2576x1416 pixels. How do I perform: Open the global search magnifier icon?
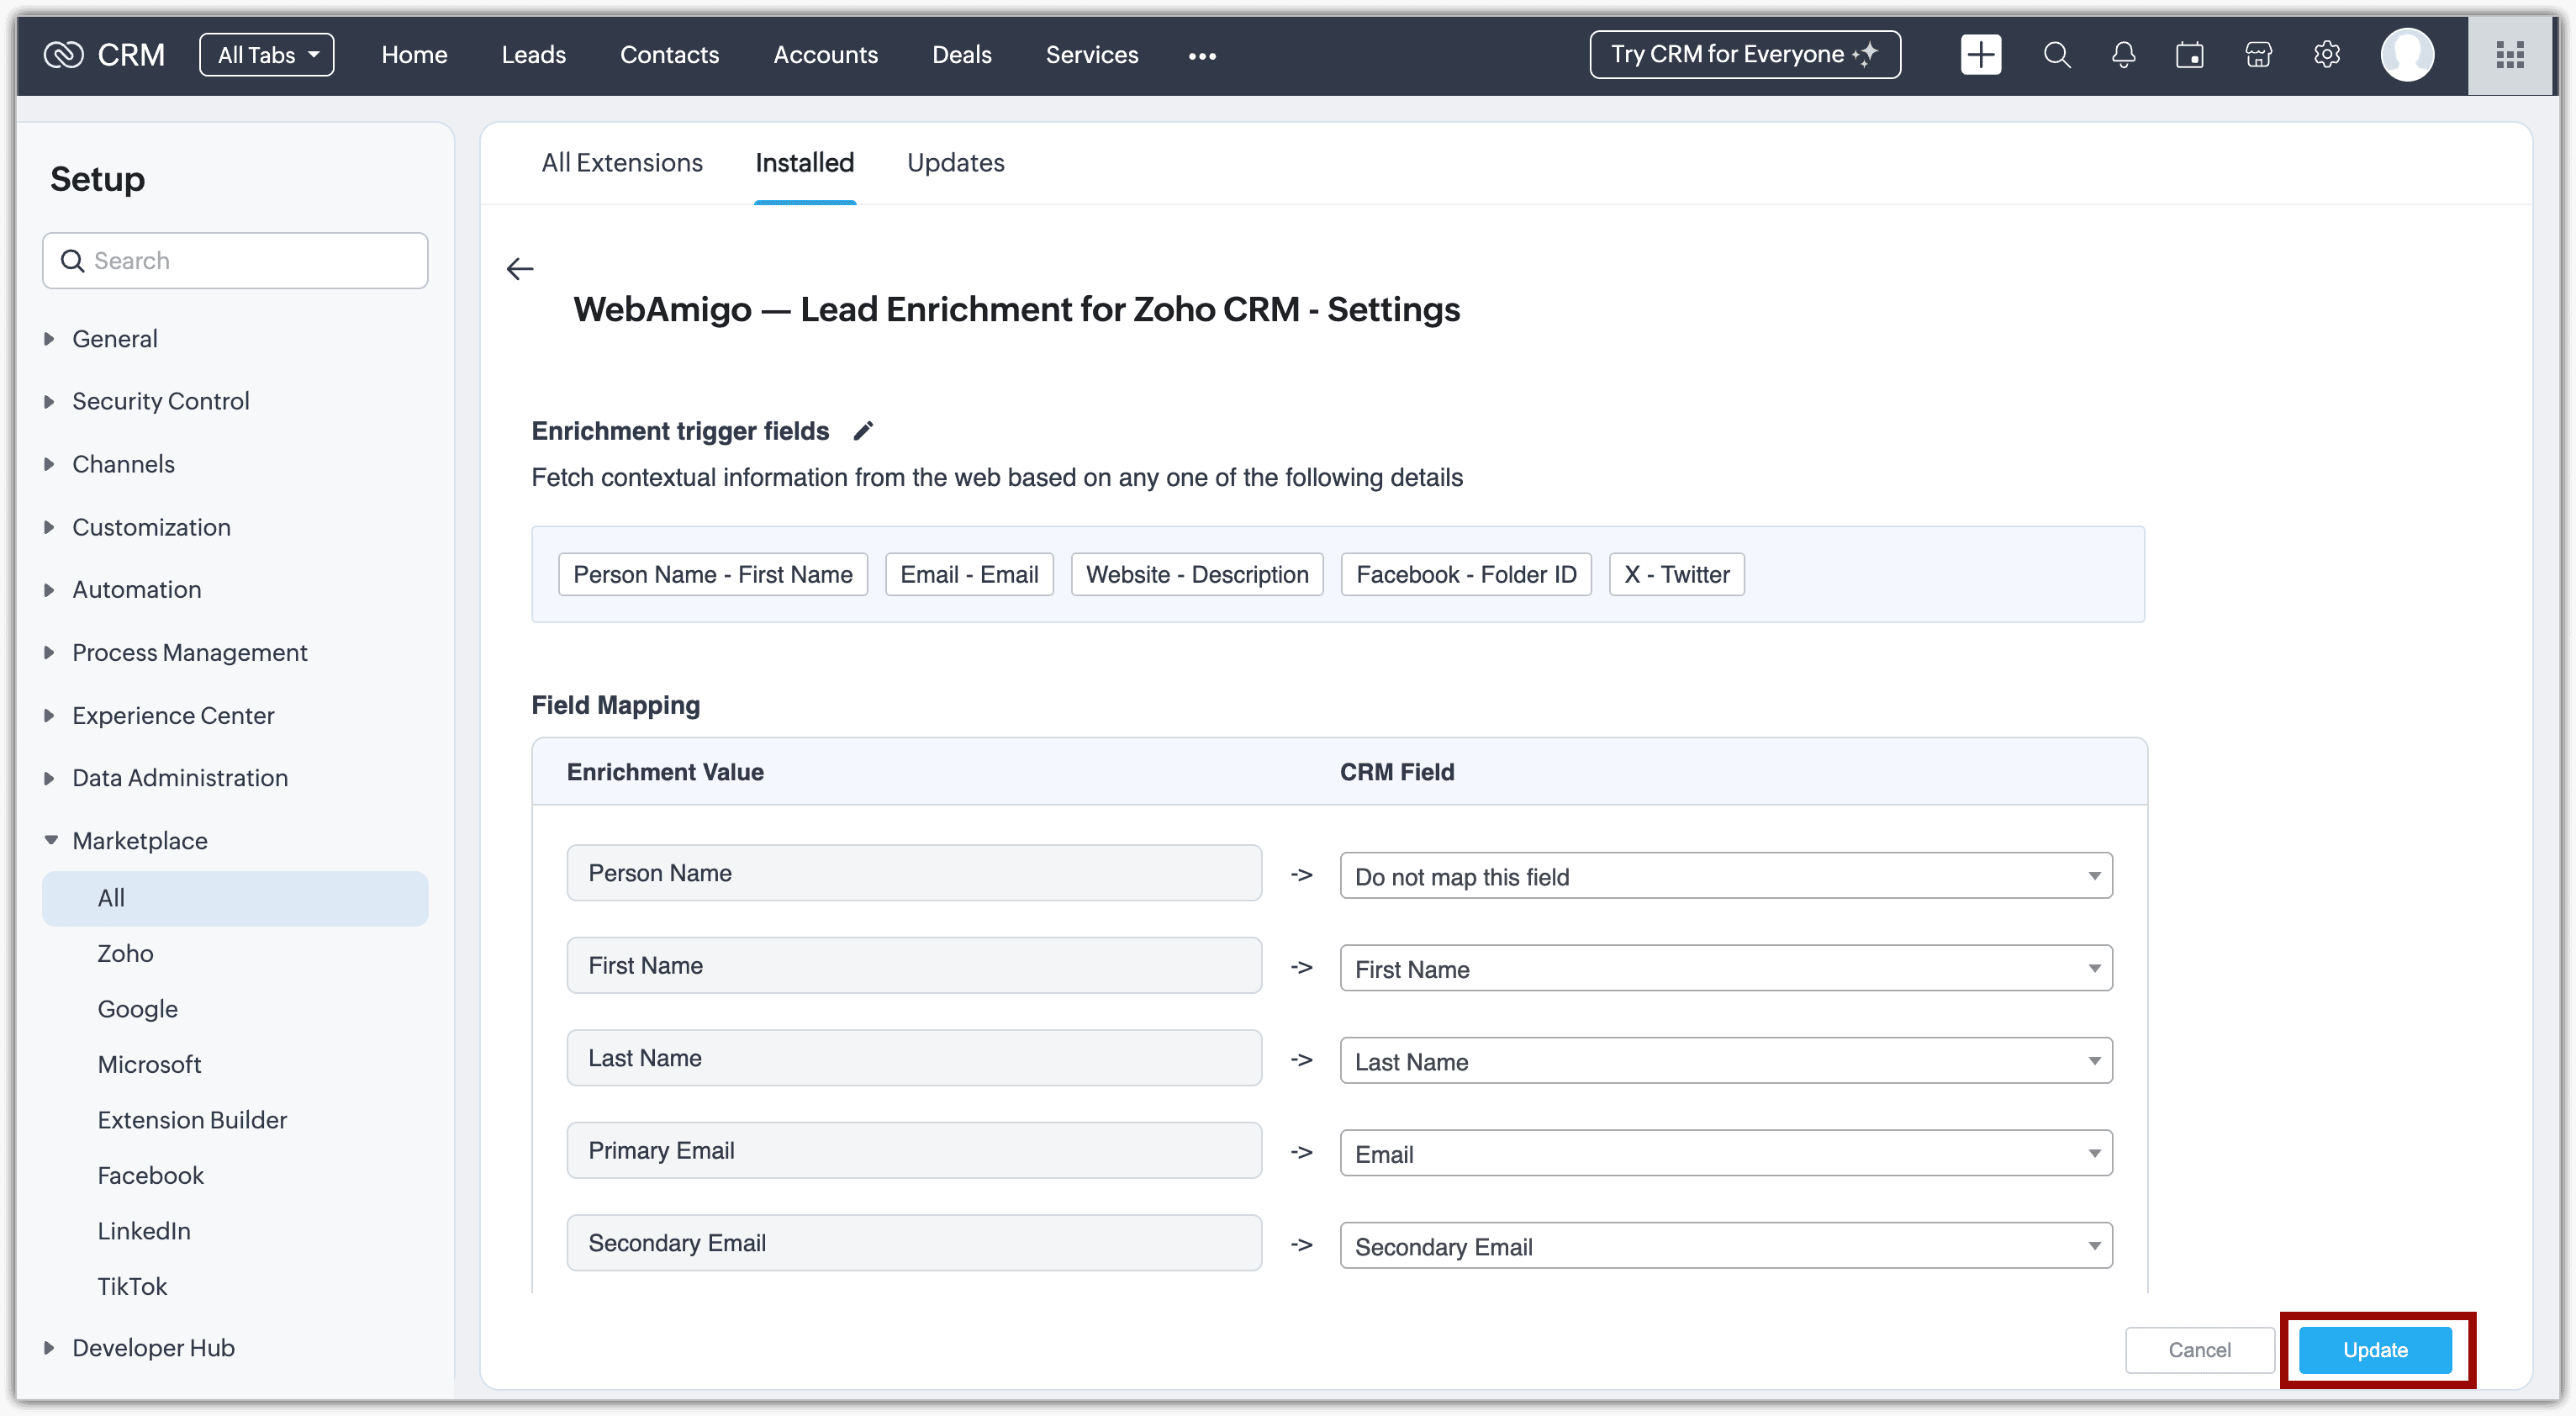(x=2056, y=55)
